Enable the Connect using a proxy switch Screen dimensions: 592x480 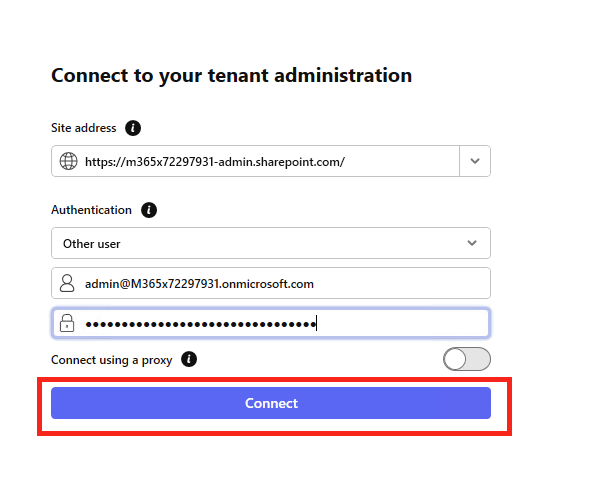pos(467,359)
